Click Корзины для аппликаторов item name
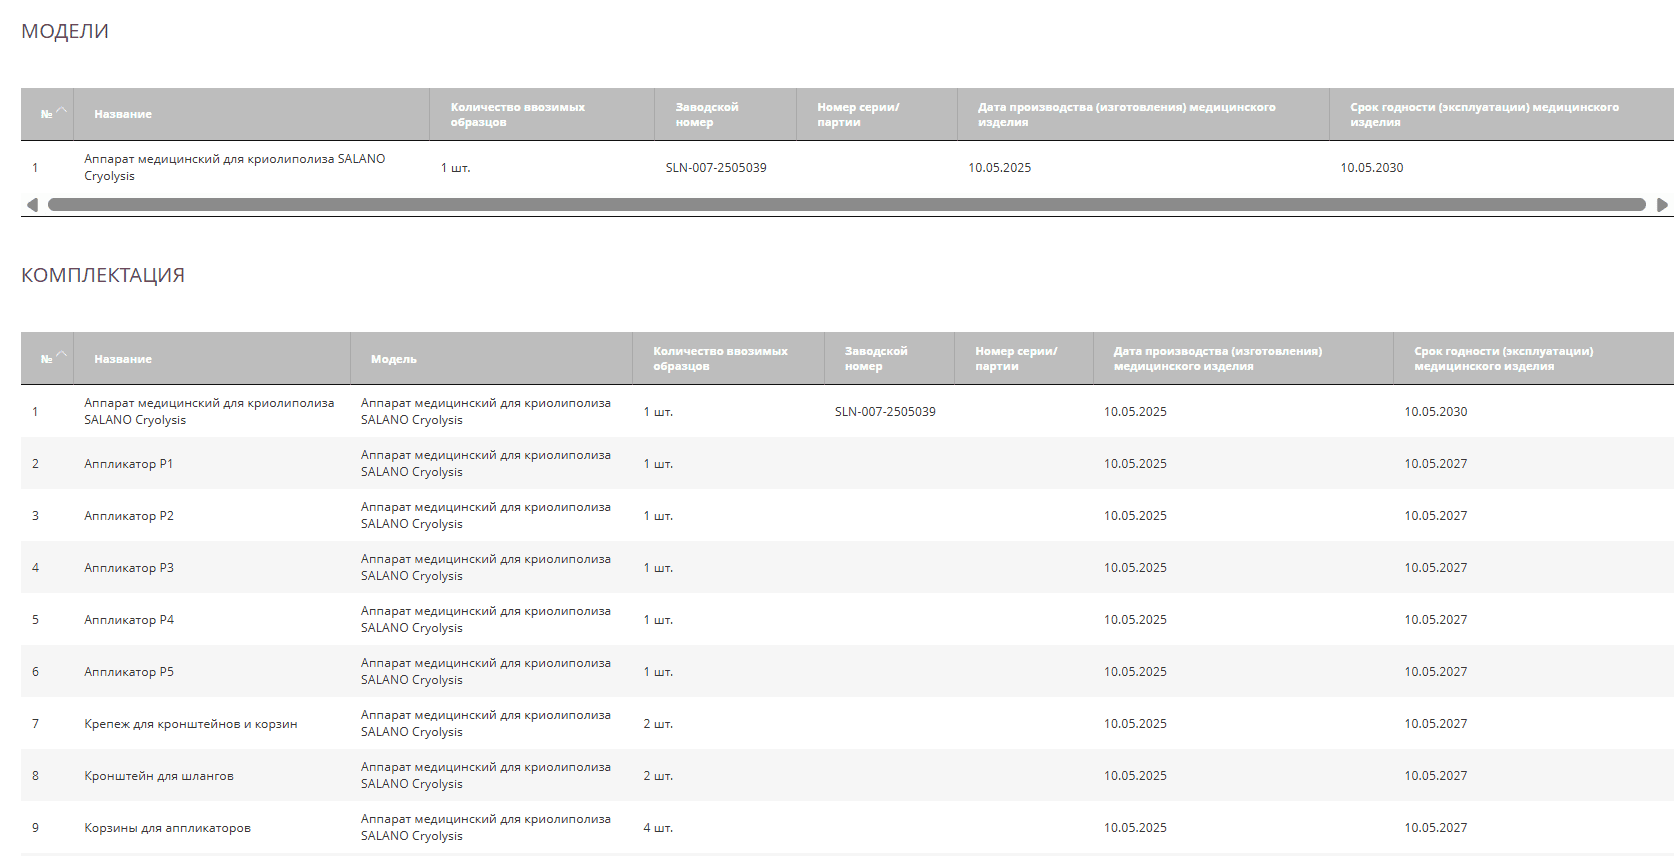 pyautogui.click(x=167, y=828)
